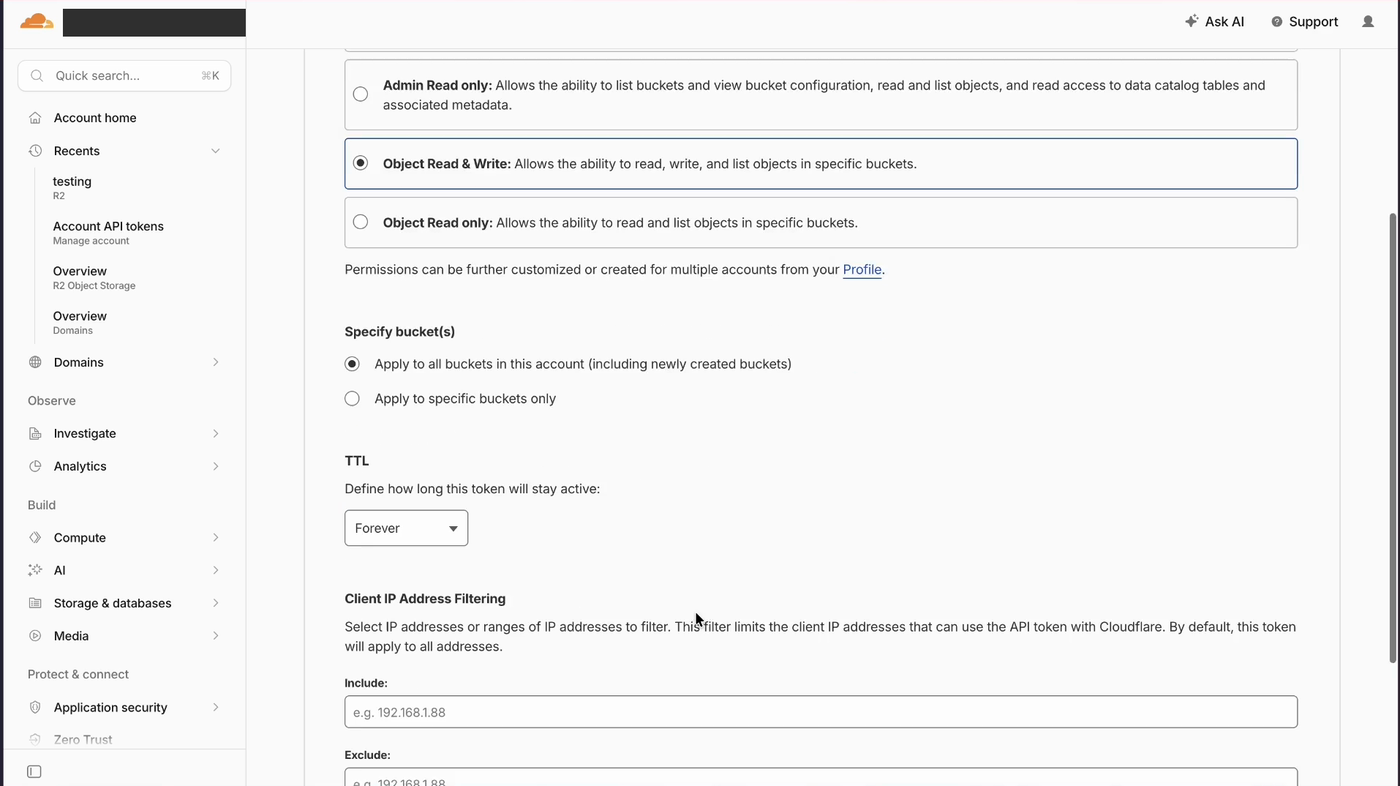Select Object Read & Write permission
Viewport: 1400px width, 786px height.
[360, 163]
